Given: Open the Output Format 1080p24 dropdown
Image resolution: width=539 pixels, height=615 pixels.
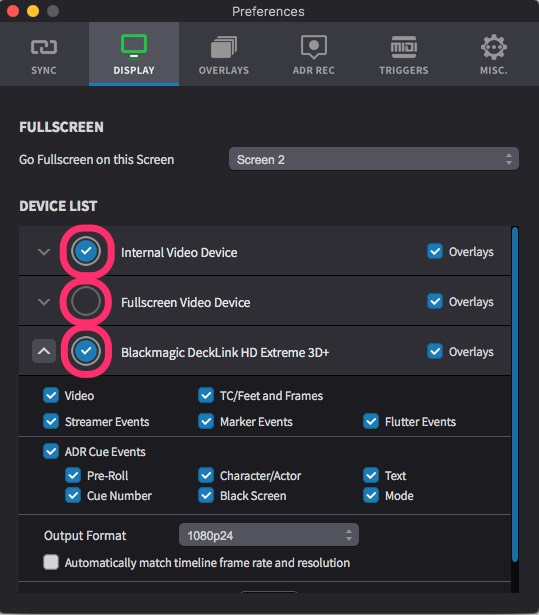Looking at the screenshot, I should pos(269,535).
